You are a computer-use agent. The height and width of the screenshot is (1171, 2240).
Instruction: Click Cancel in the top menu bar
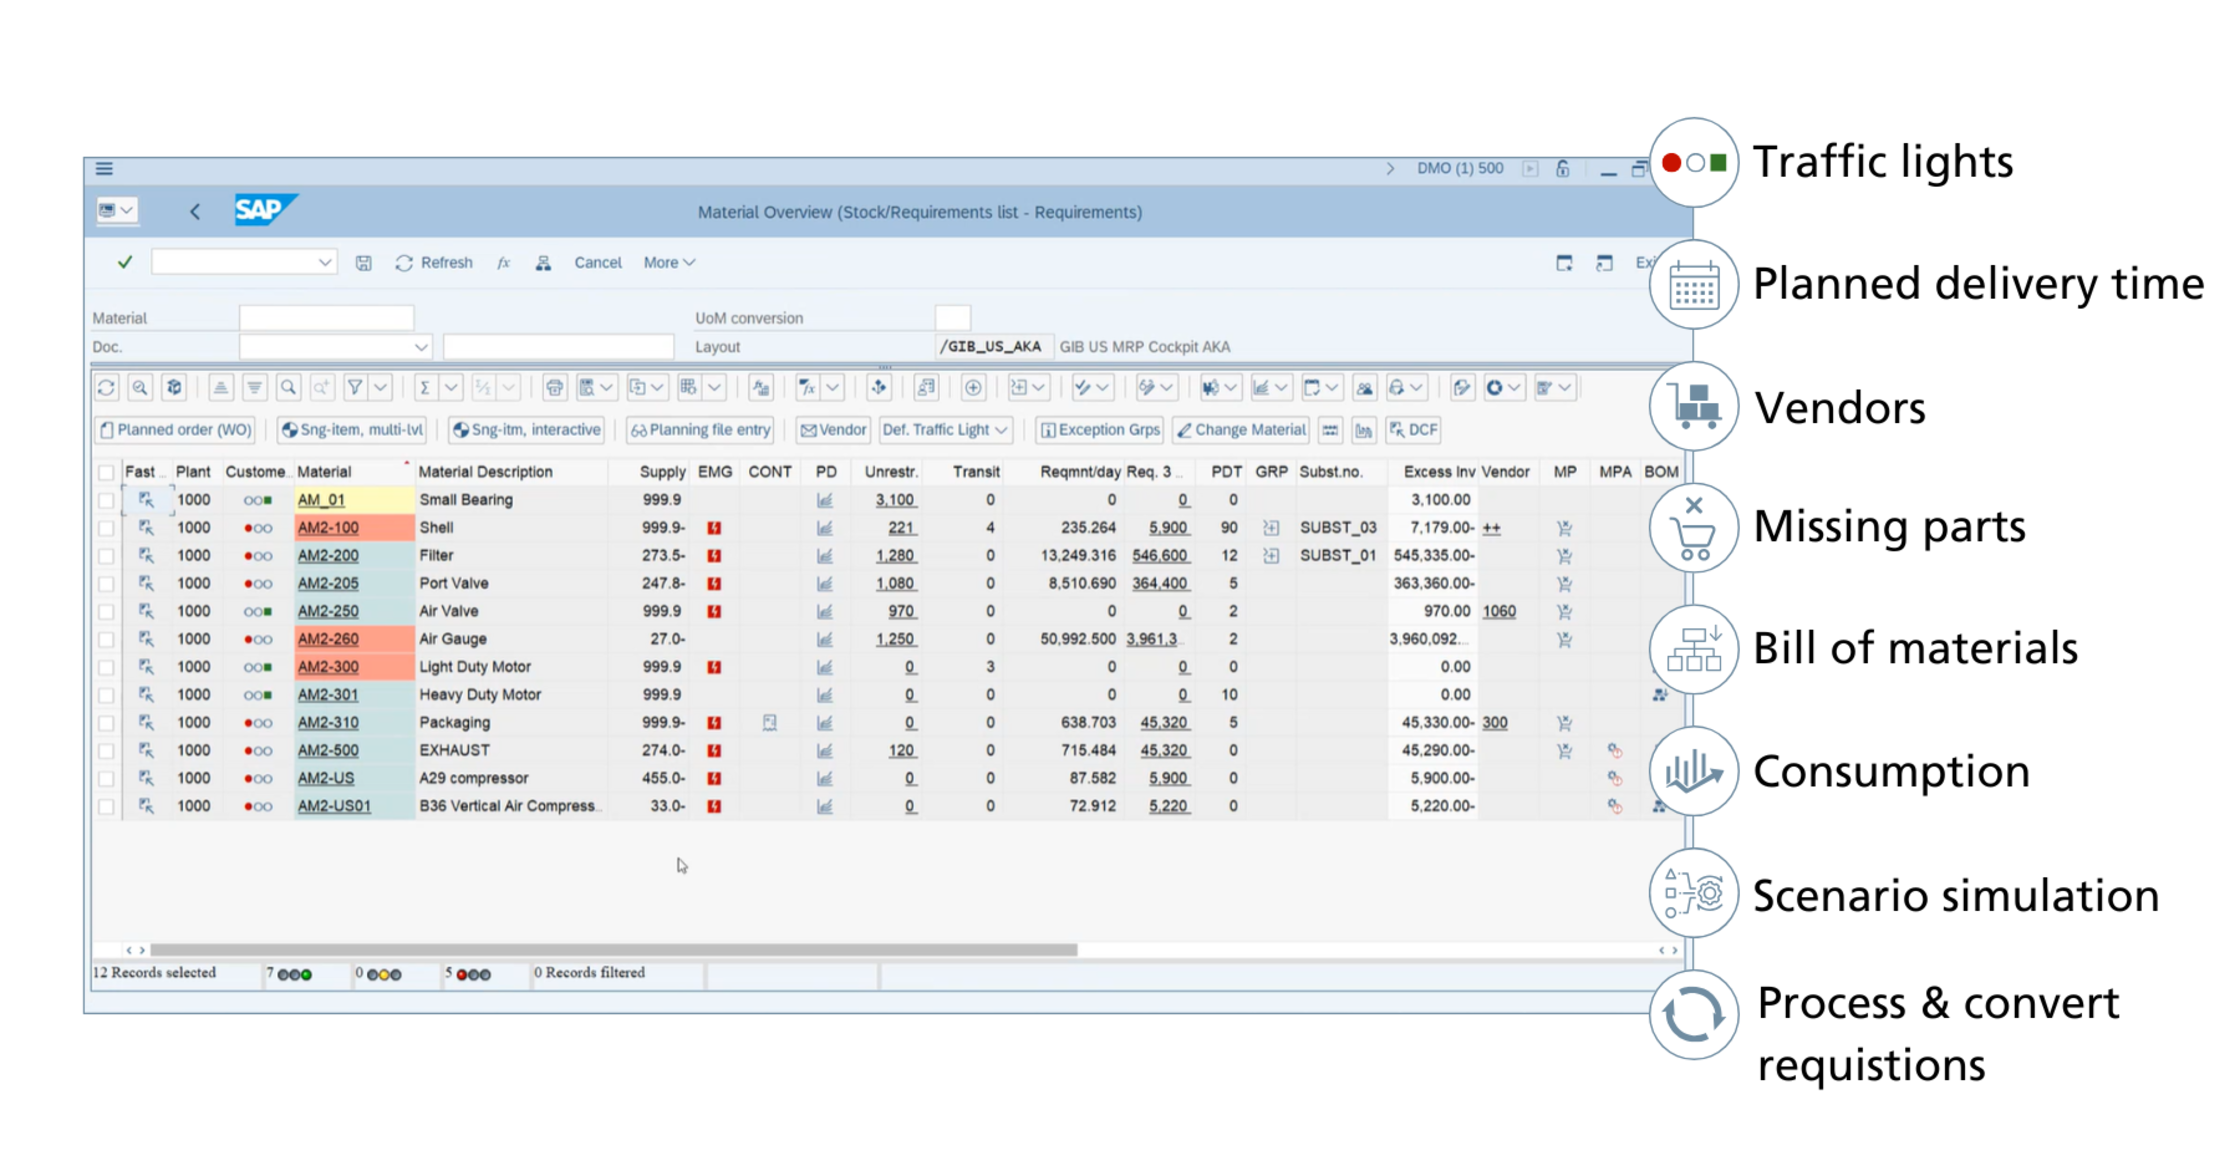597,262
